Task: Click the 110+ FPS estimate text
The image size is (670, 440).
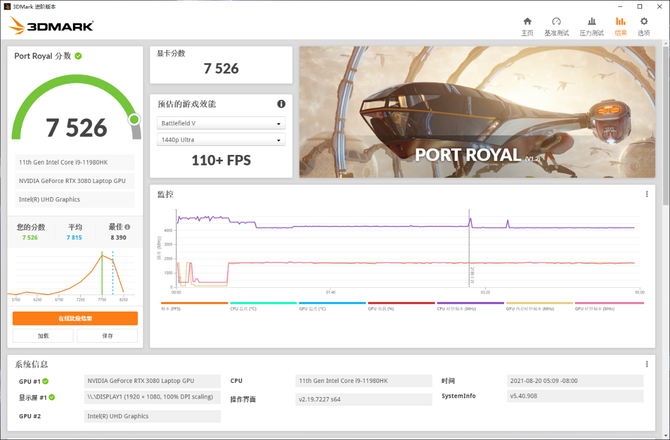Action: tap(221, 160)
